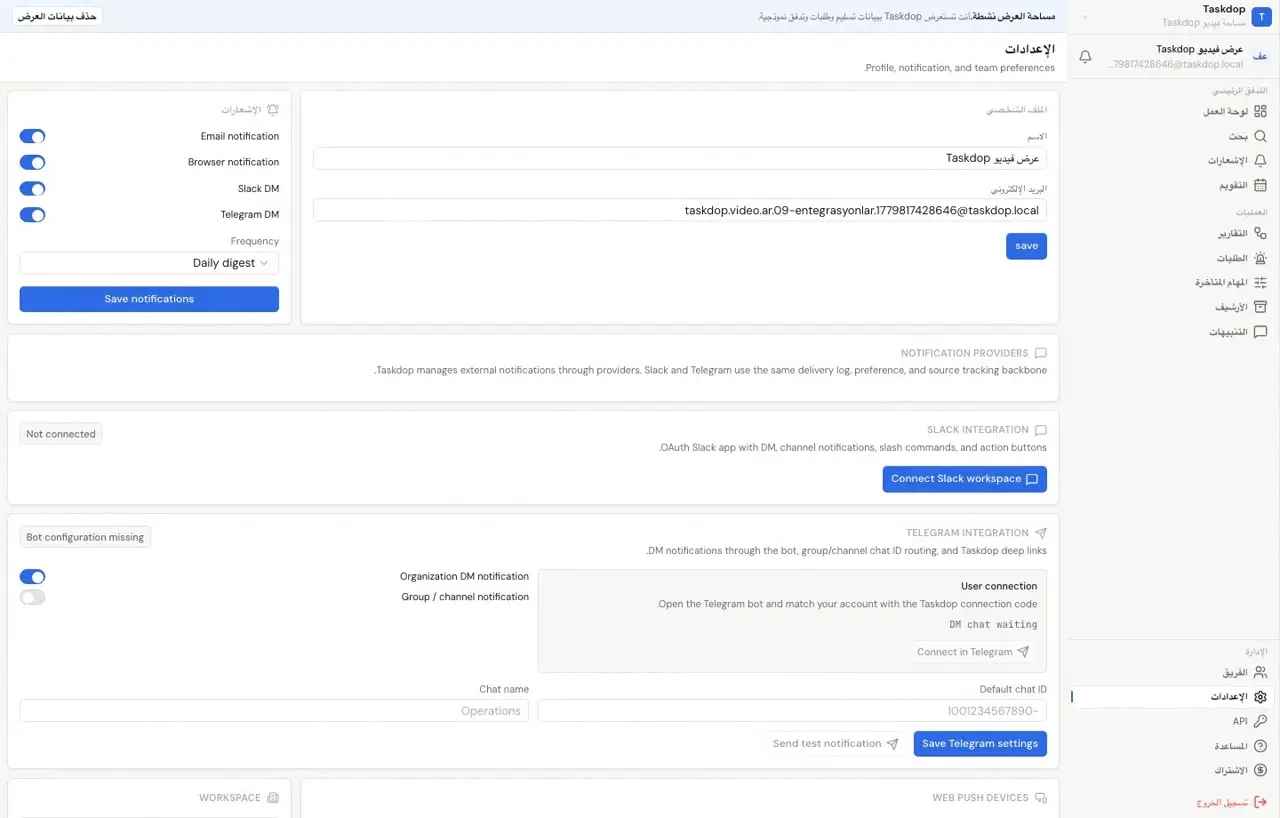This screenshot has width=1280, height=818.
Task: Click the الإعدادات page title
Action: pos(1030,49)
